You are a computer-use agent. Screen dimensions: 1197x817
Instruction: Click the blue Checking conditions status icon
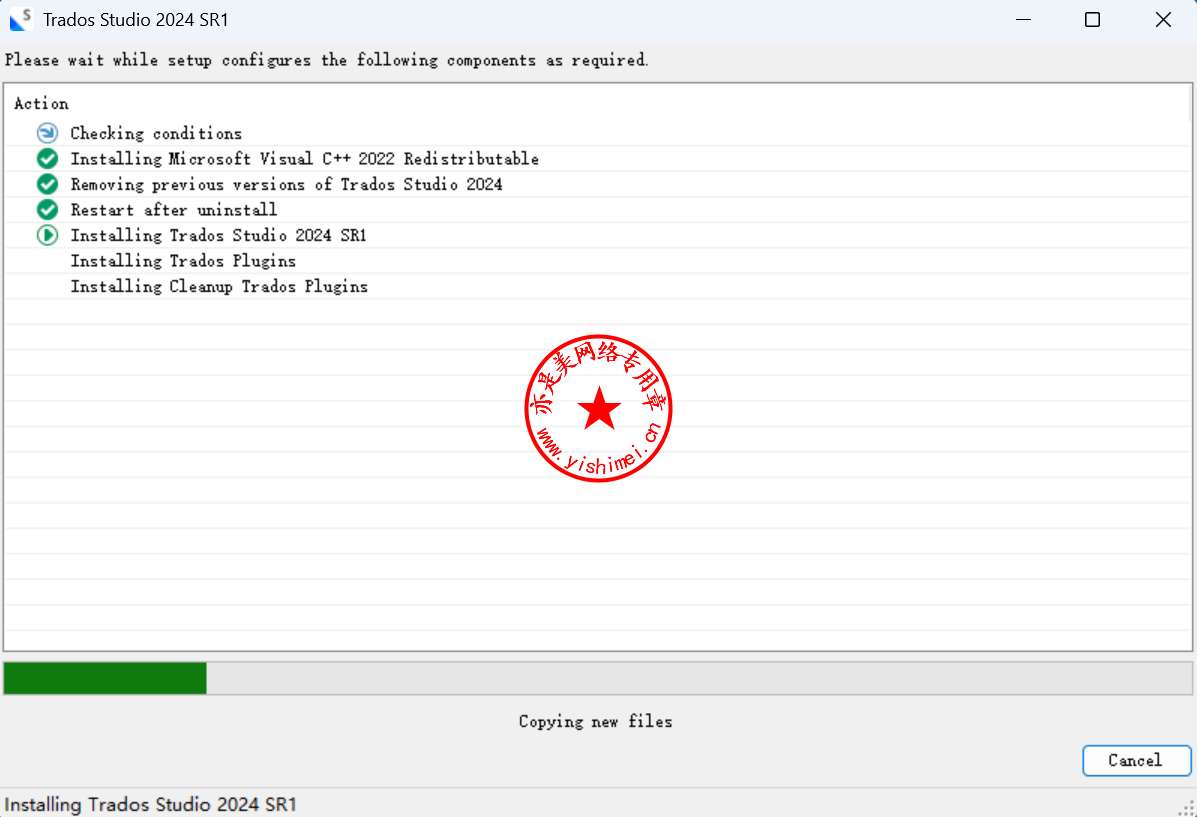47,133
